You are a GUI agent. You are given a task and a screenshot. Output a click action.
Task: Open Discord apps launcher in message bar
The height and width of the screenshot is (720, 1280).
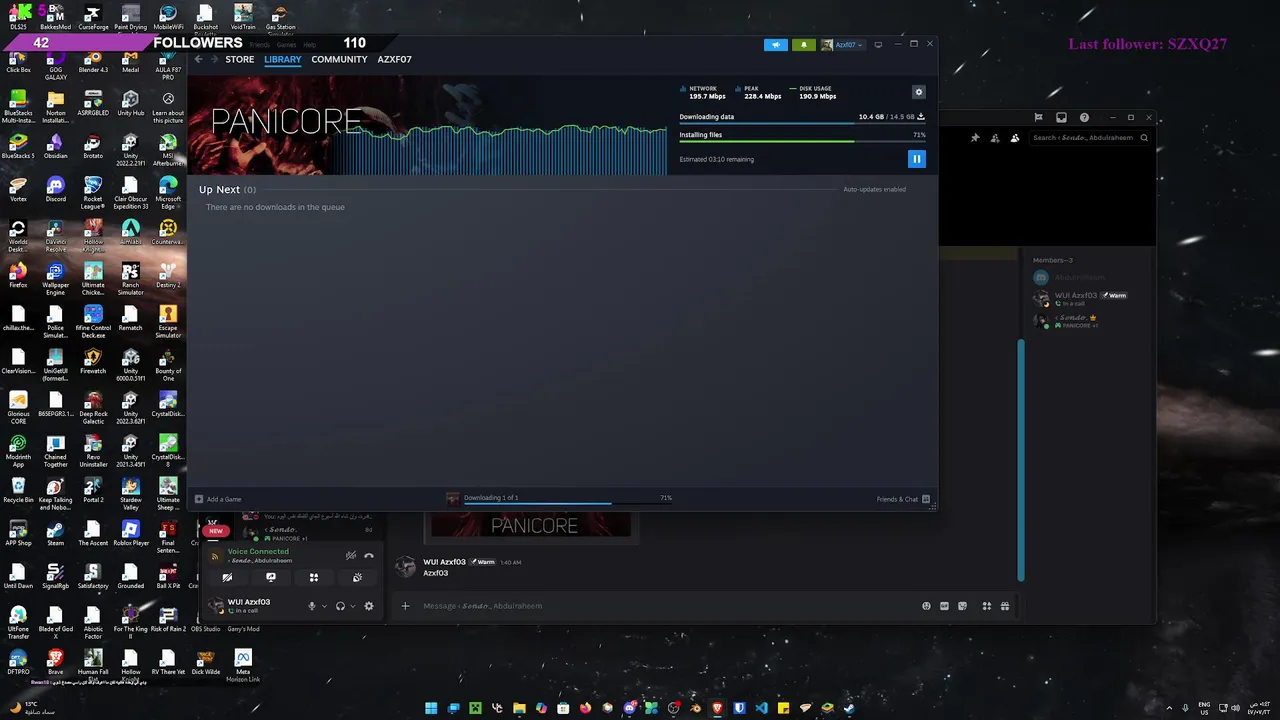tap(986, 606)
